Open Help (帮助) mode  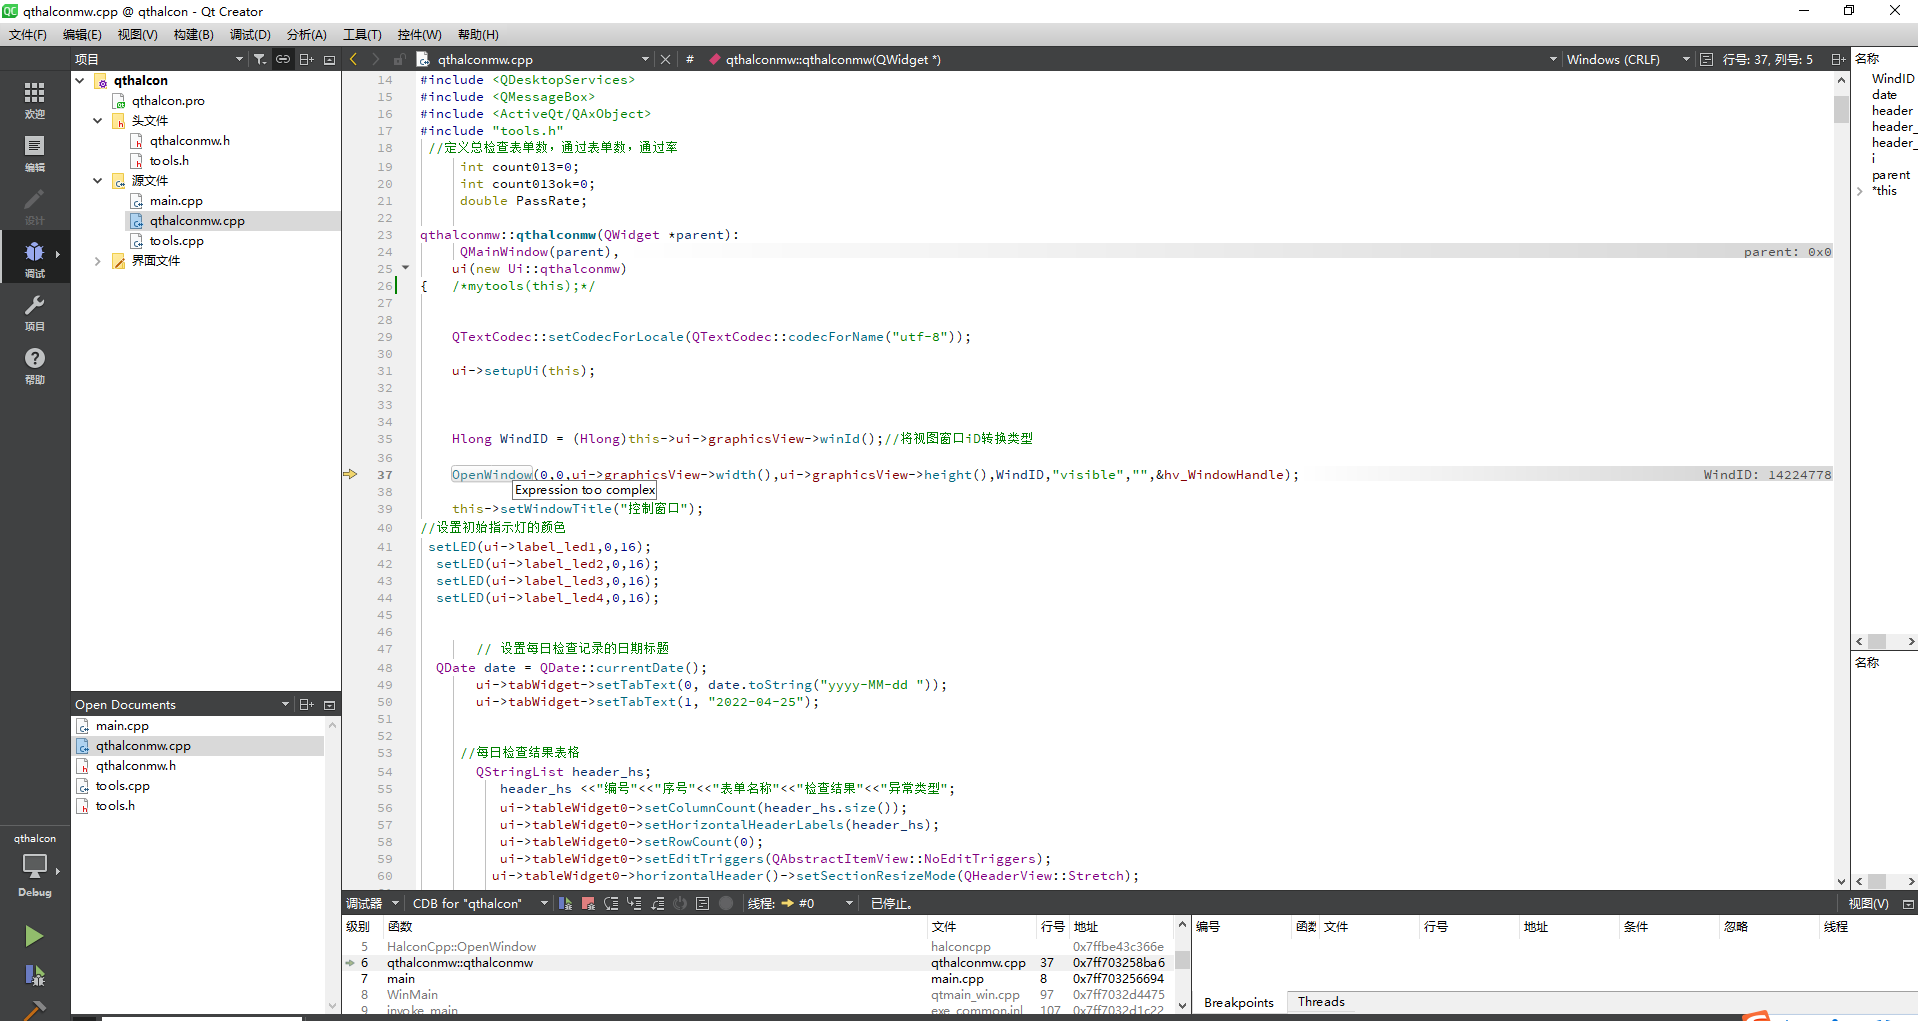point(34,365)
